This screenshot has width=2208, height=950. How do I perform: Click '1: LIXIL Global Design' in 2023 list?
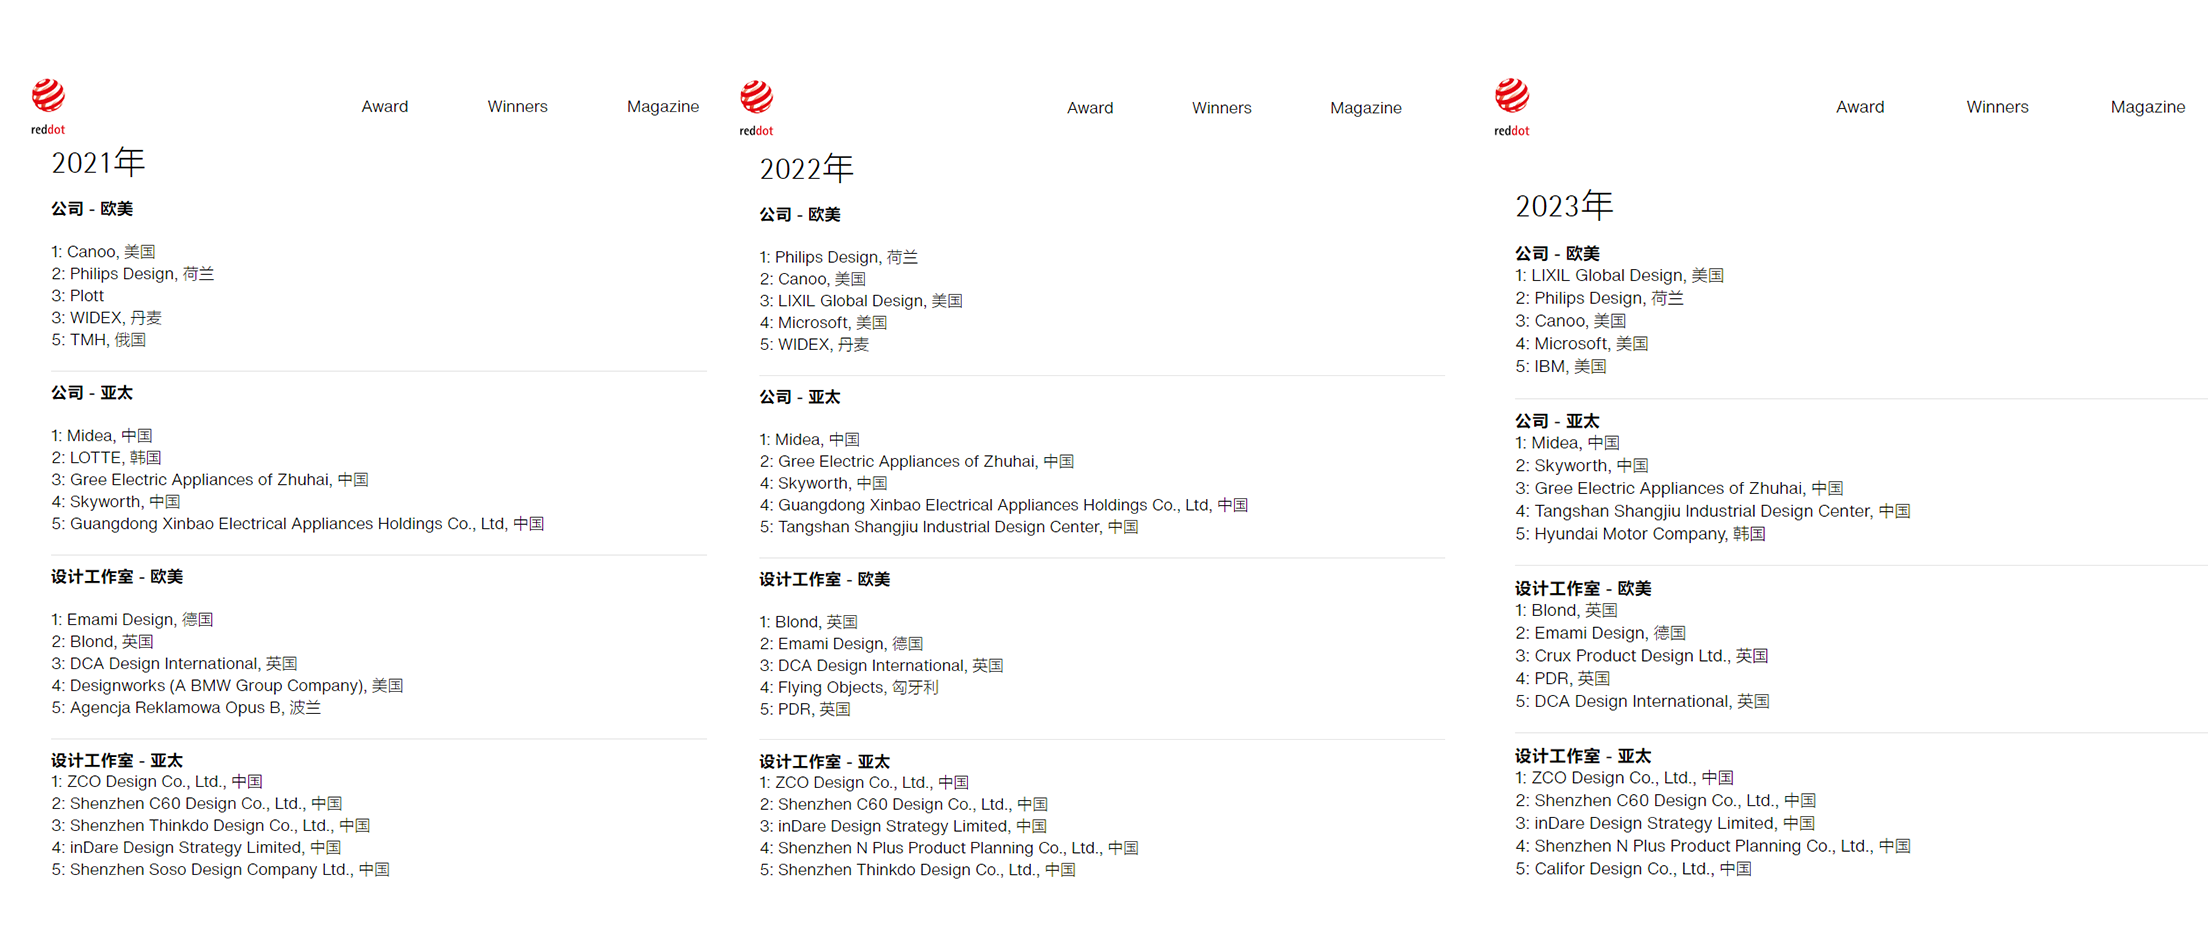click(x=1619, y=275)
